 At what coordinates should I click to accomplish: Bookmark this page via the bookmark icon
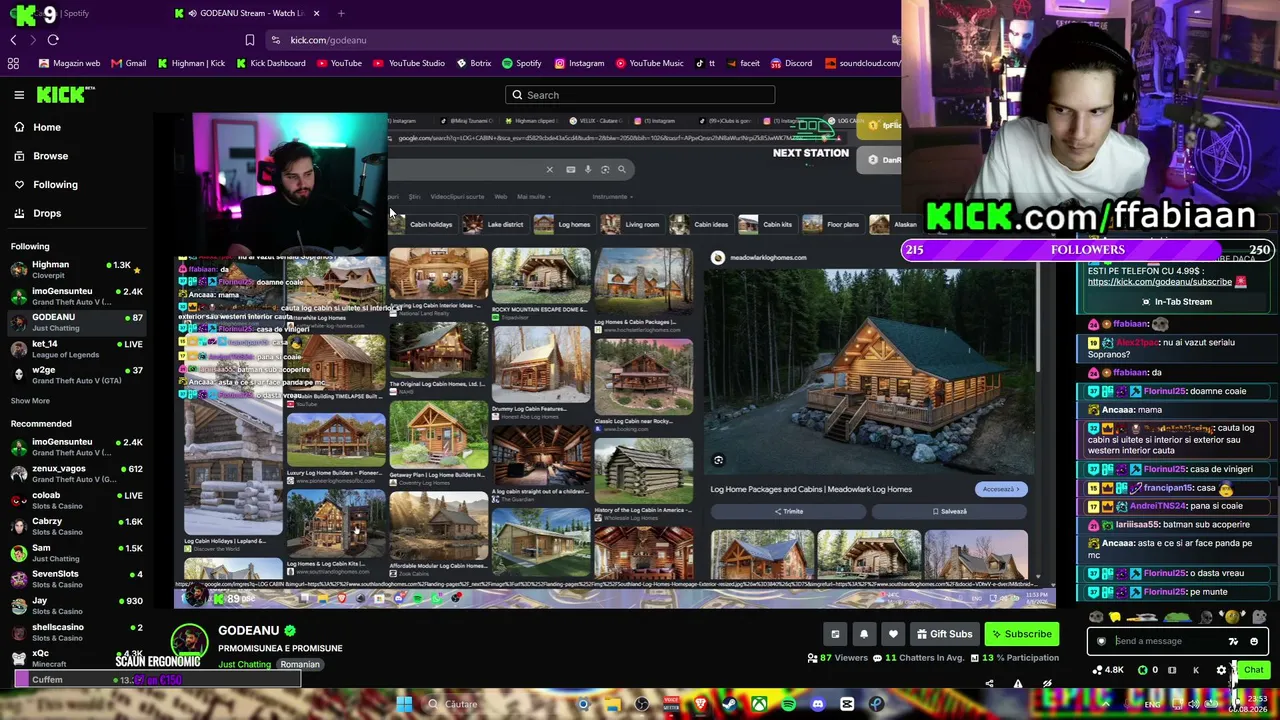pyautogui.click(x=250, y=40)
